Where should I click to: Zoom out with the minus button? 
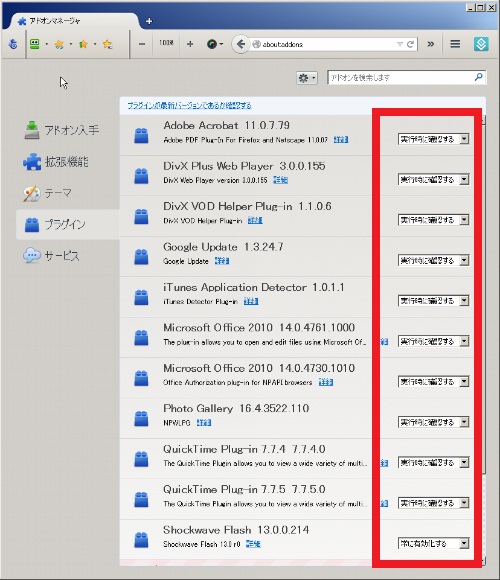[x=142, y=44]
